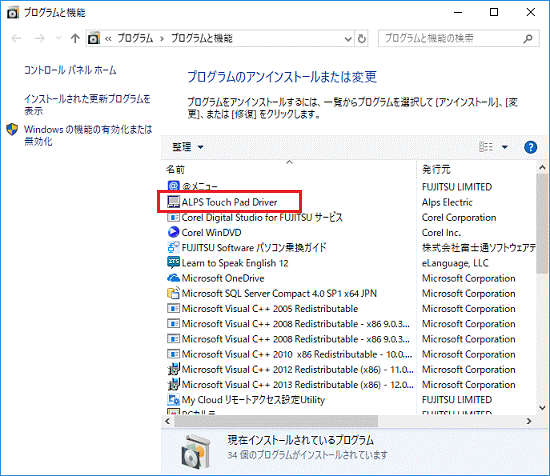550x476 pixels.
Task: Click the view layout icon in toolbar
Action: 486,147
